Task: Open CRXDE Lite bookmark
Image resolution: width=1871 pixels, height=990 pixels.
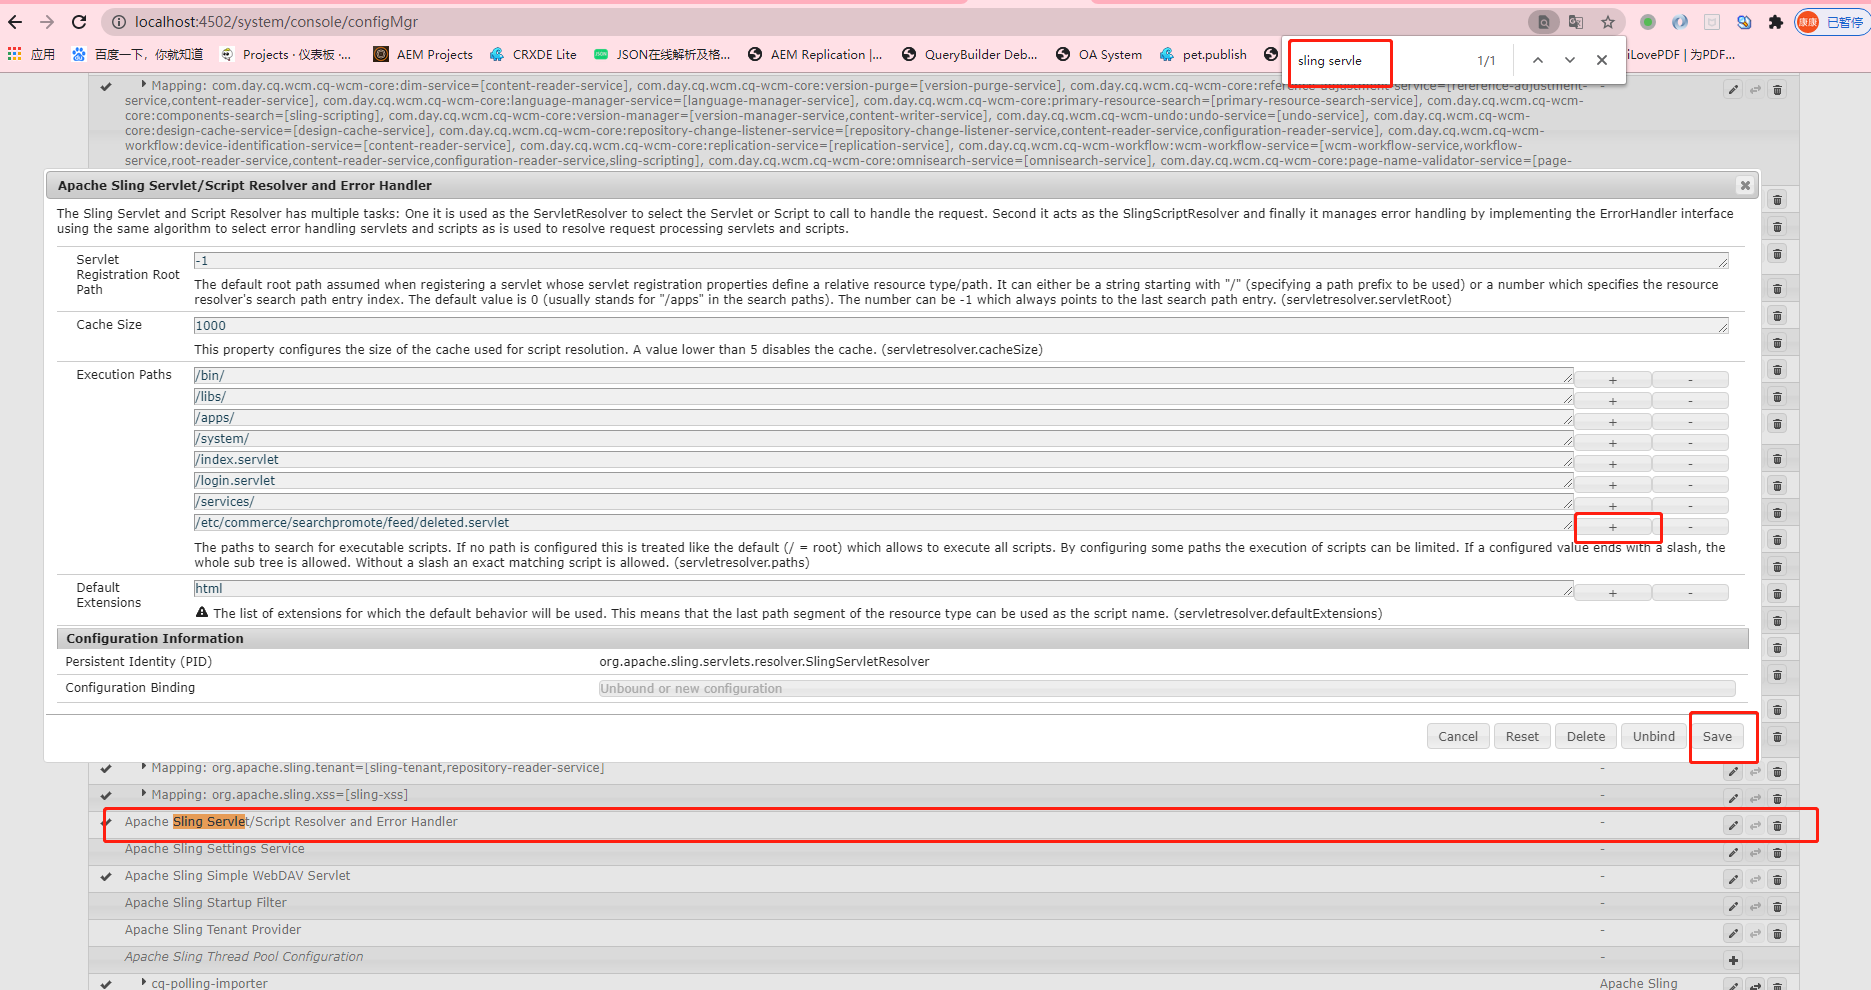Action: (533, 54)
